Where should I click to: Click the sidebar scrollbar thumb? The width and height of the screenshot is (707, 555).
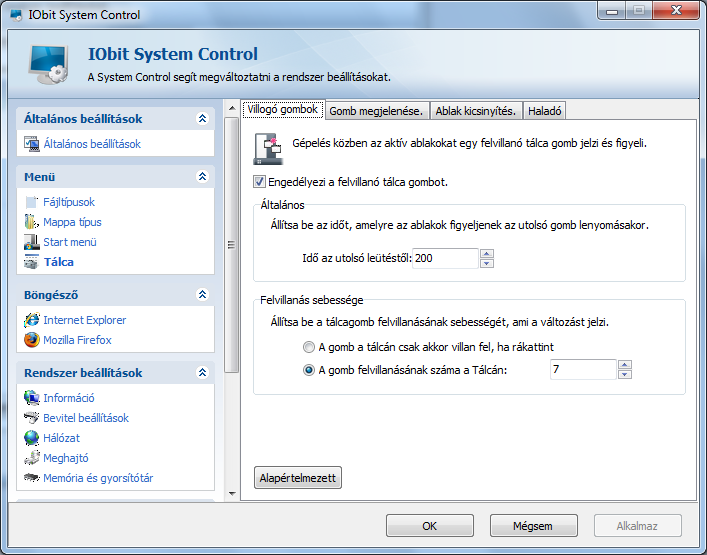tap(231, 245)
